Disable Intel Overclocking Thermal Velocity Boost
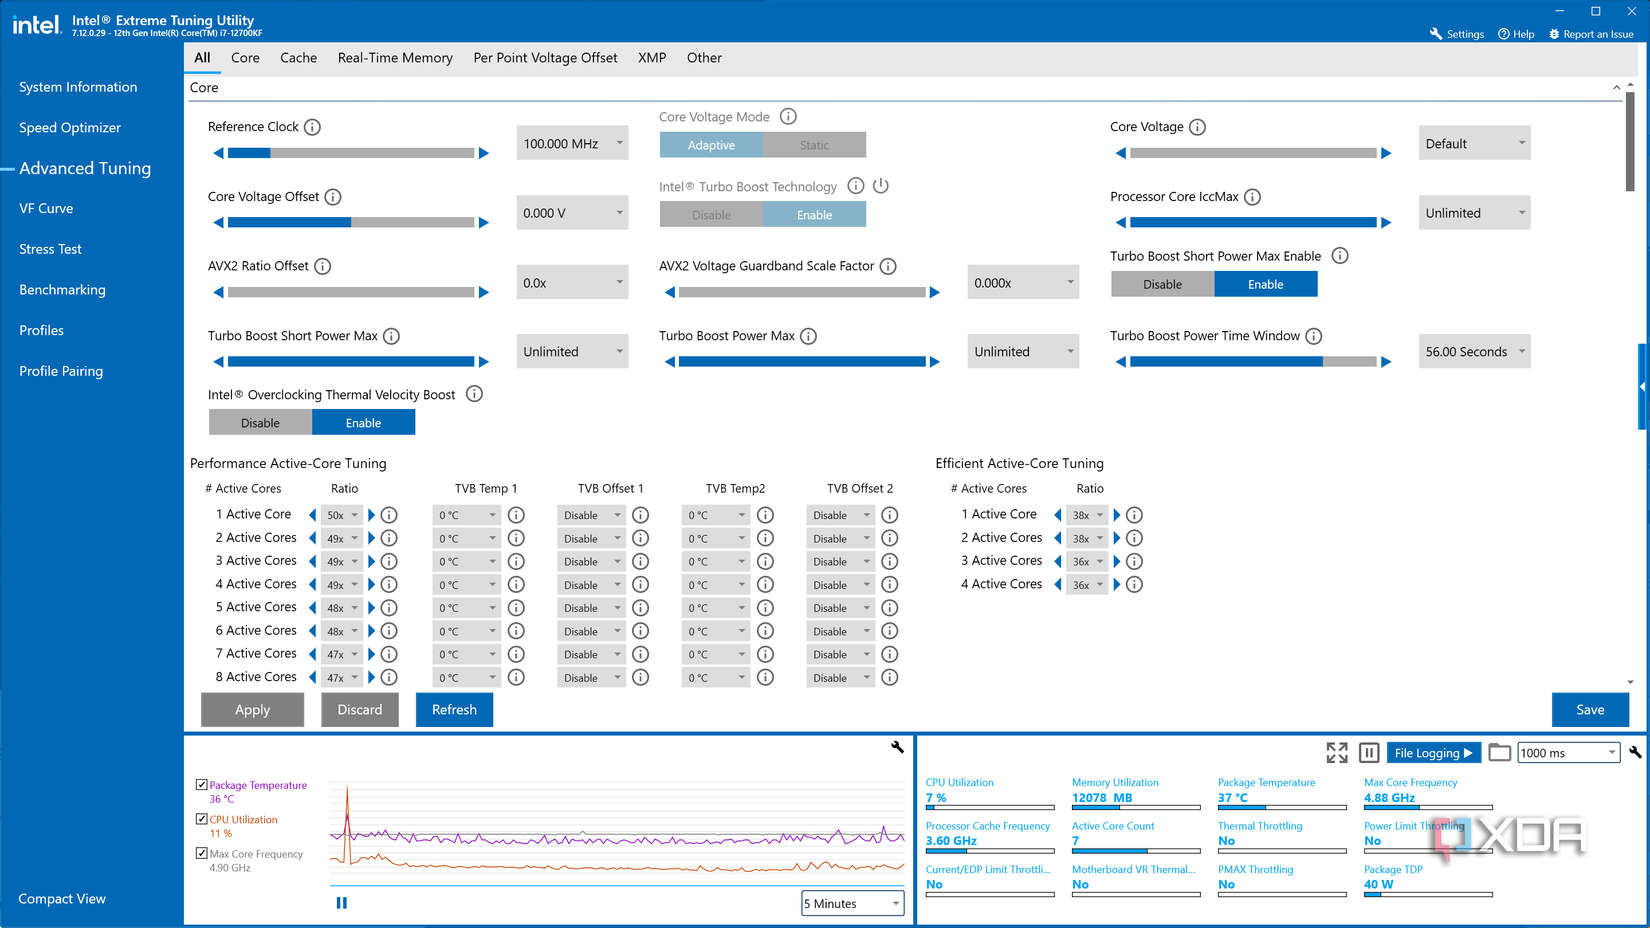Viewport: 1650px width, 928px height. [x=260, y=422]
